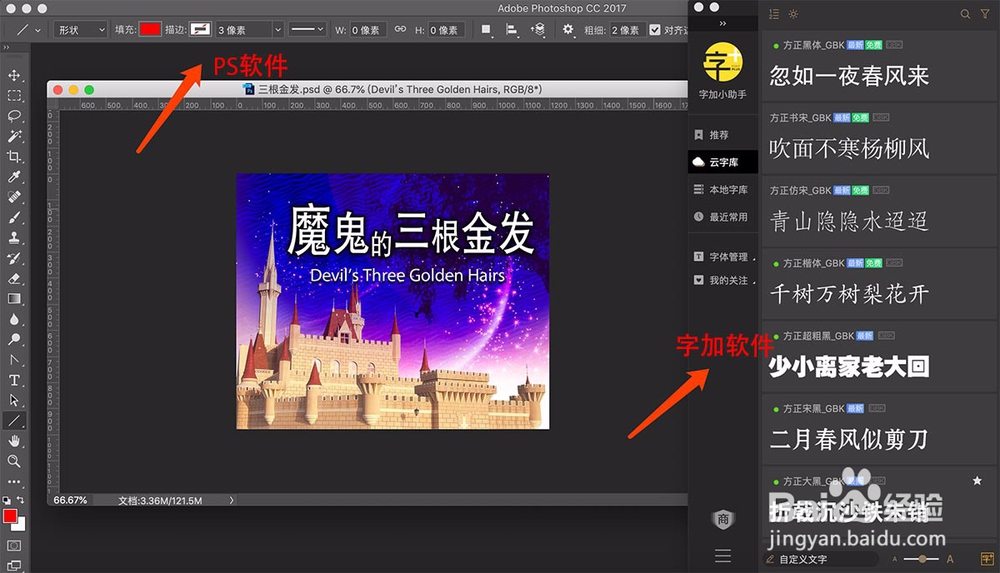Select font 方正黑体_GBK preview
Image resolution: width=1000 pixels, height=573 pixels.
point(849,76)
